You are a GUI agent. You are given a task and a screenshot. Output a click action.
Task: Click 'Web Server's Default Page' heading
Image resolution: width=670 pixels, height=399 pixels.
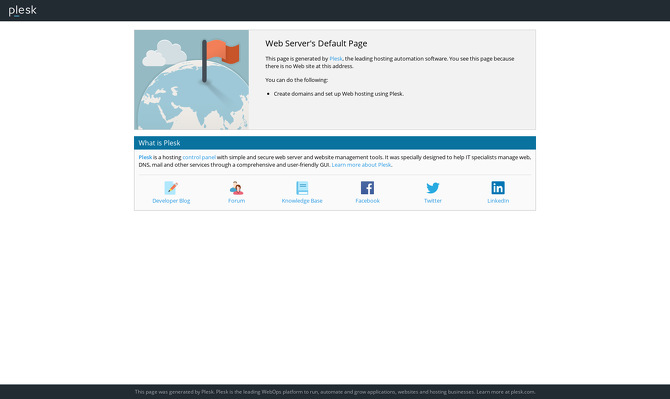(x=316, y=44)
